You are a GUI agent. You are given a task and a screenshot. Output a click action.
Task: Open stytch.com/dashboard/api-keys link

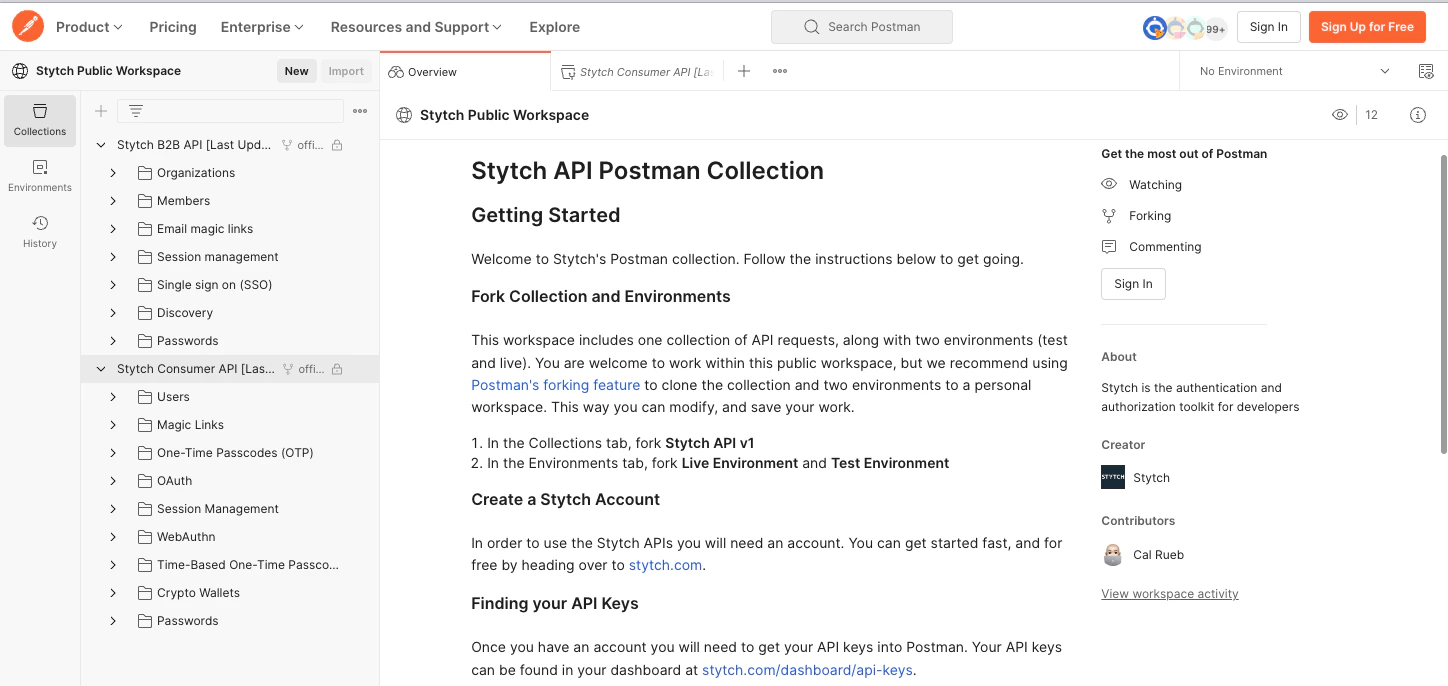click(x=807, y=670)
